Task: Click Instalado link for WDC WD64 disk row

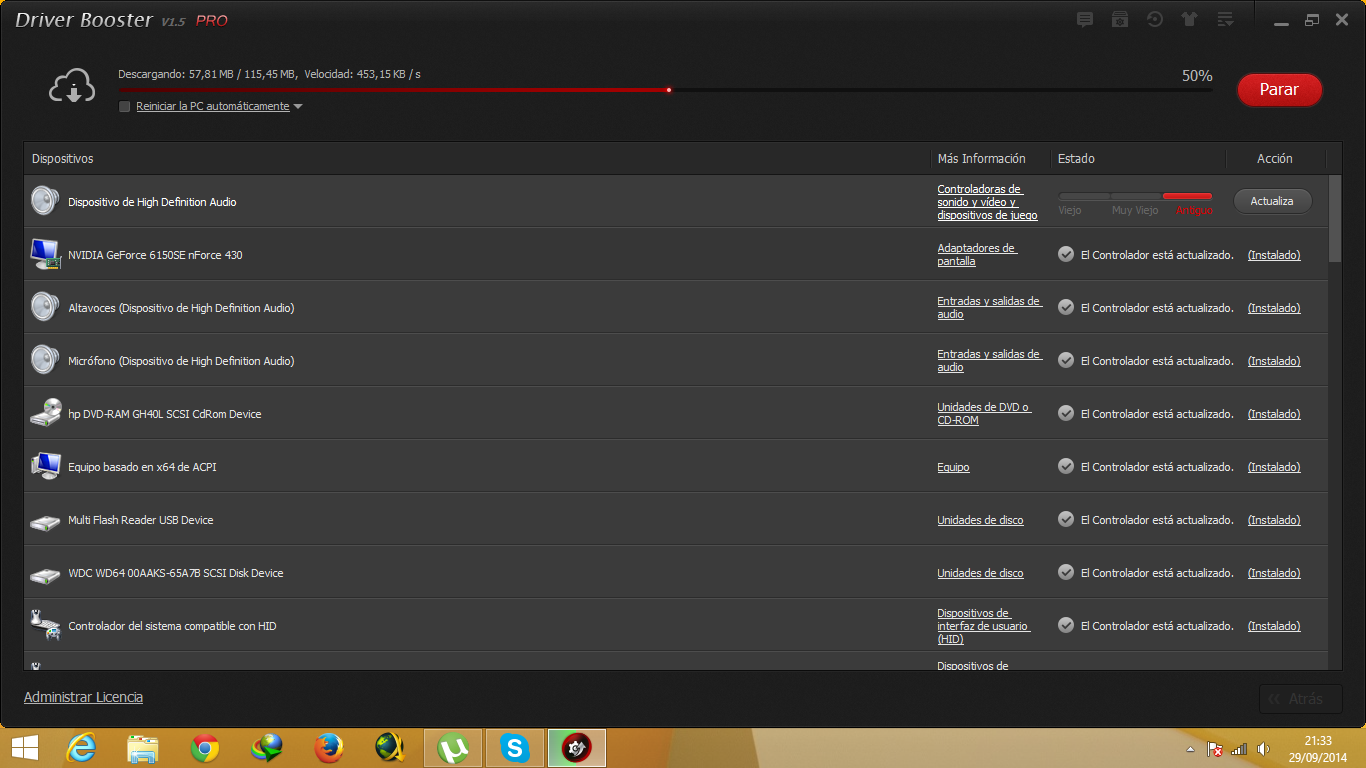Action: point(1274,573)
